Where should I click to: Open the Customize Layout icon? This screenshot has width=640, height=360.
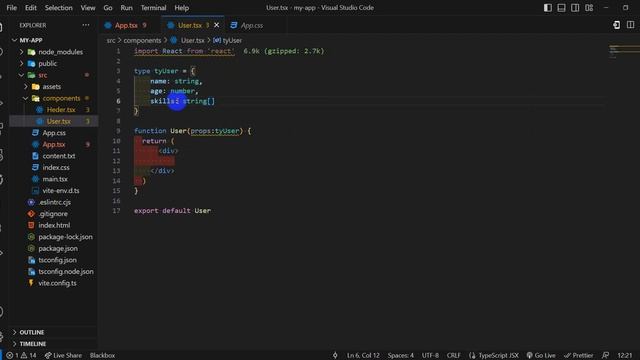[x=589, y=8]
